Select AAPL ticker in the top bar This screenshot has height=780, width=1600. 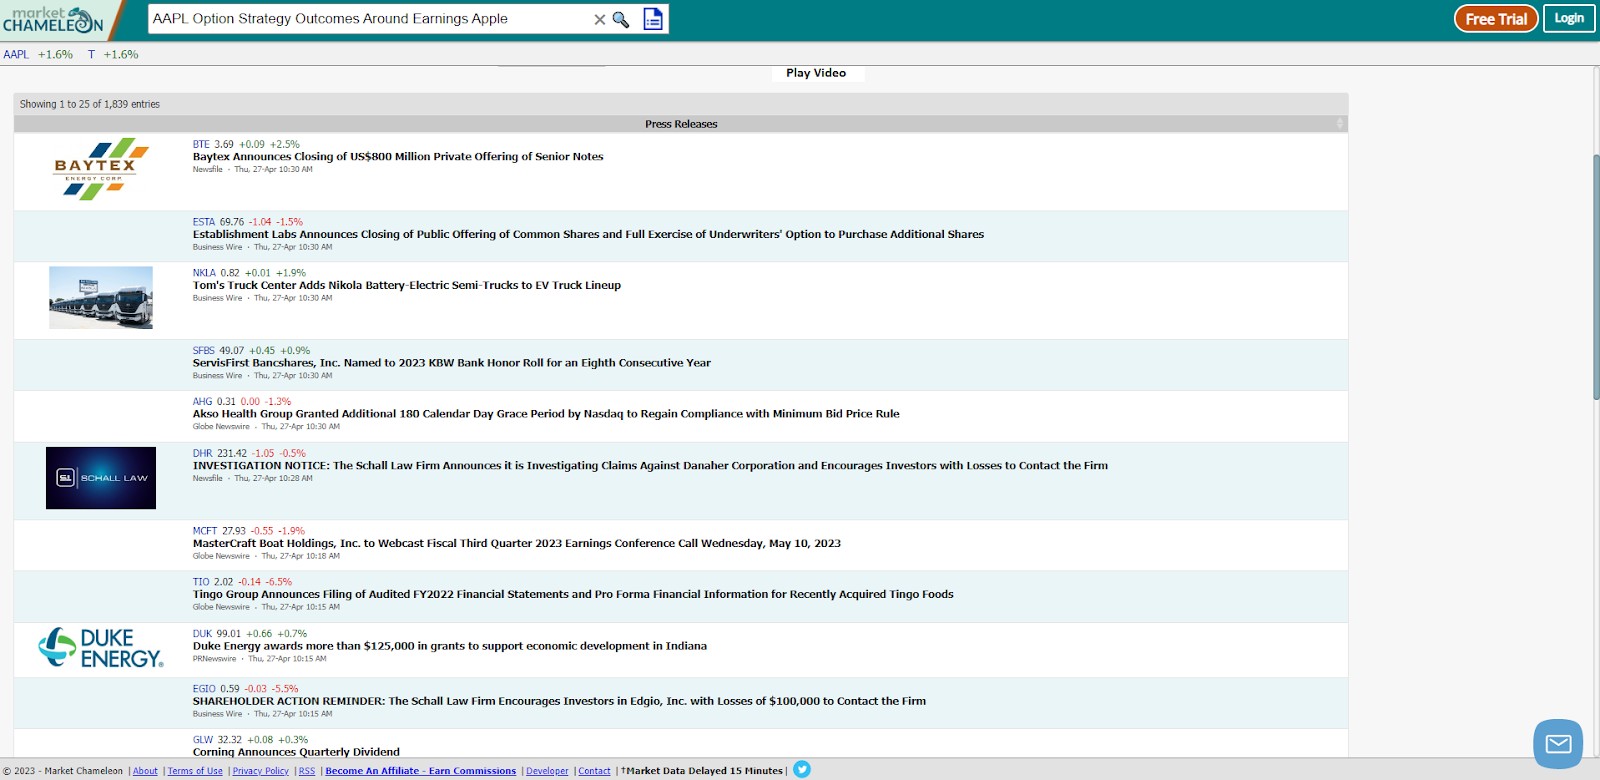pyautogui.click(x=16, y=55)
